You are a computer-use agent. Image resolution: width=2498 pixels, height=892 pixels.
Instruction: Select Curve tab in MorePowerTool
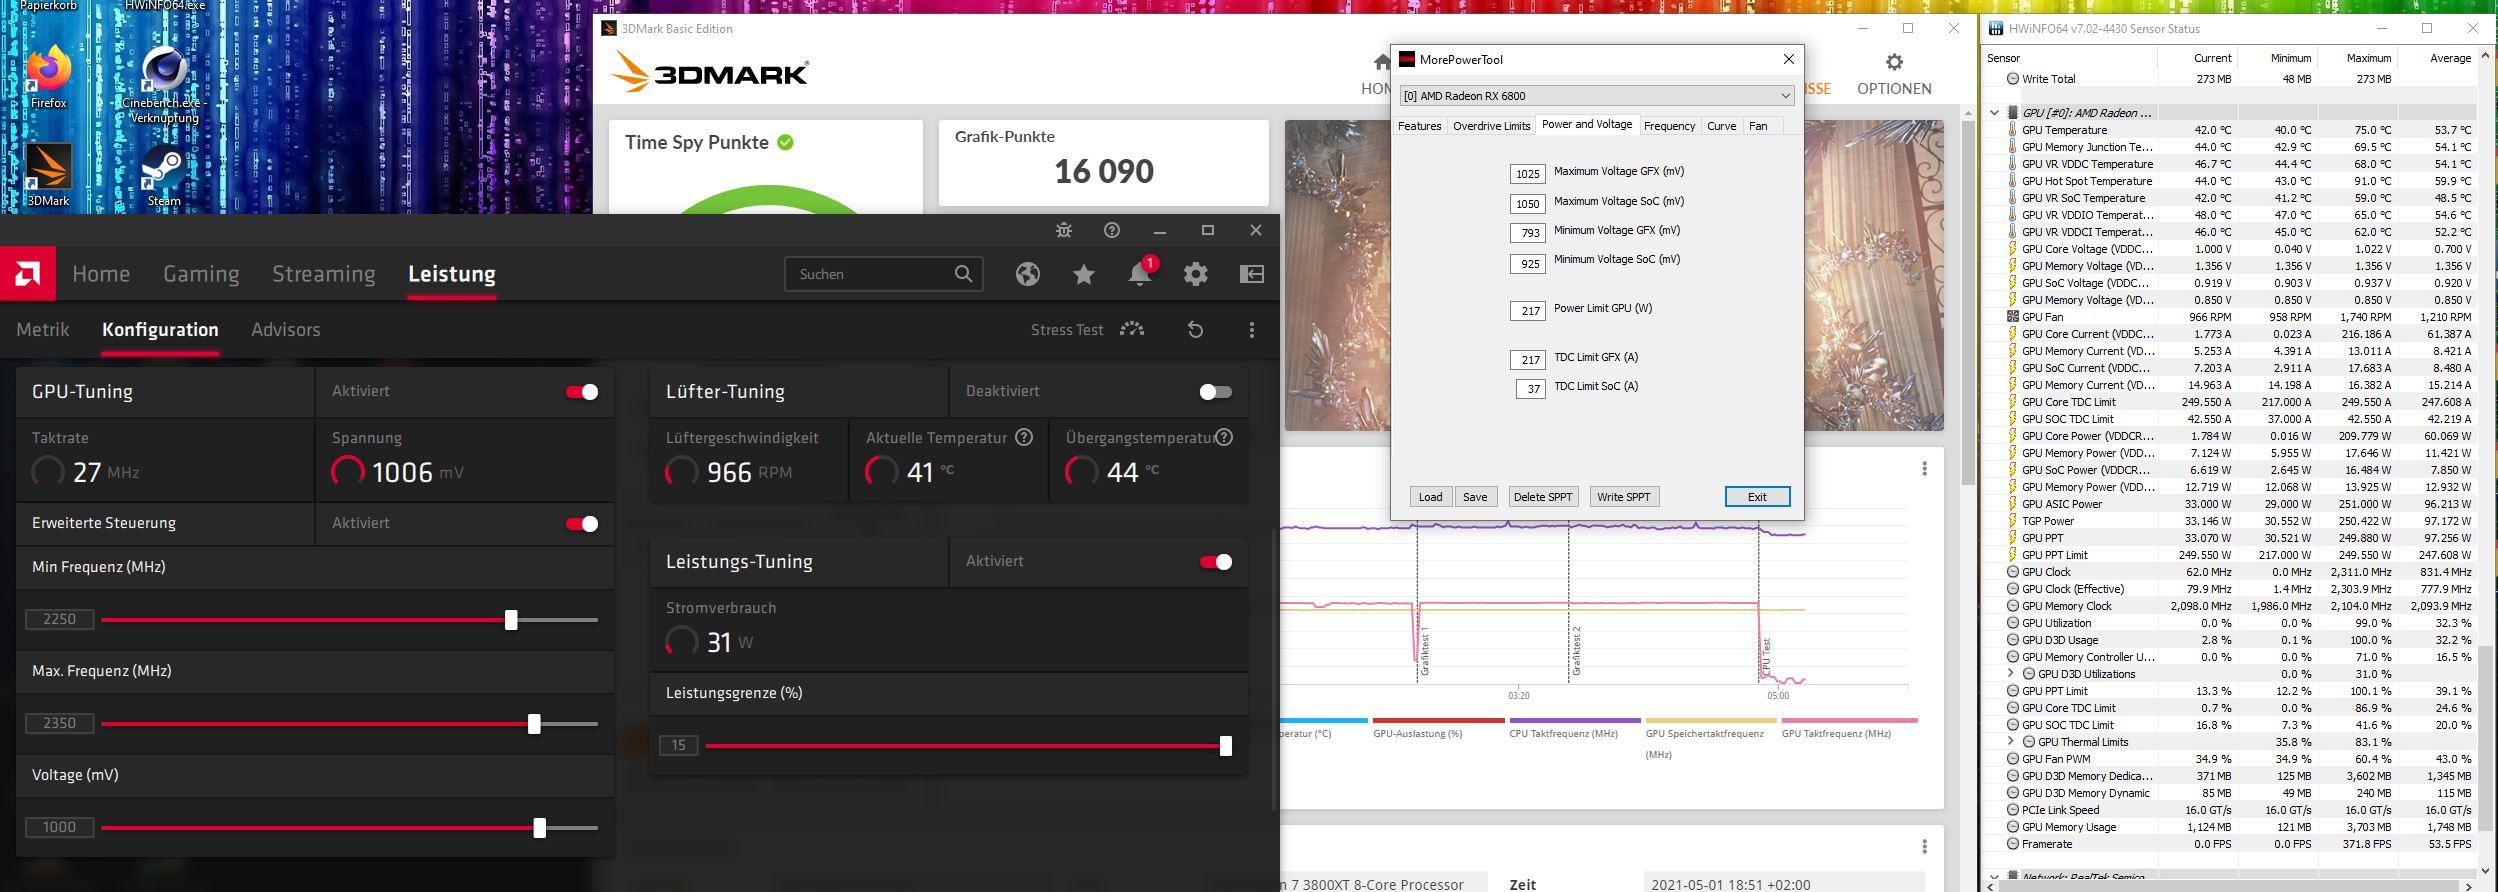click(1721, 126)
